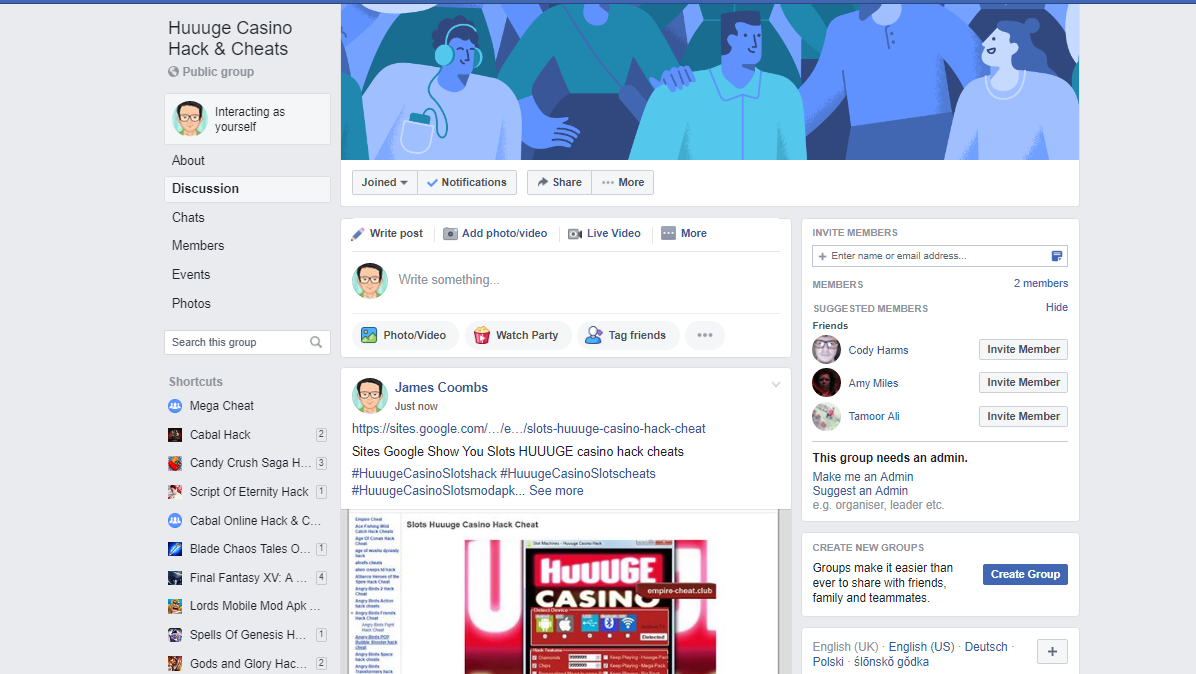
Task: Click the Enter name or email address field
Action: point(940,256)
